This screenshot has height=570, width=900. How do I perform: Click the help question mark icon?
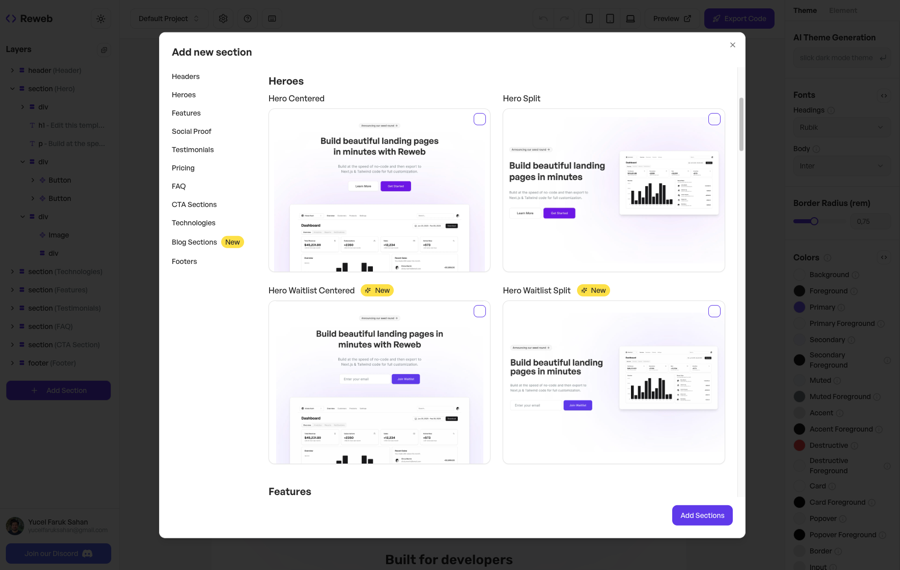[247, 18]
